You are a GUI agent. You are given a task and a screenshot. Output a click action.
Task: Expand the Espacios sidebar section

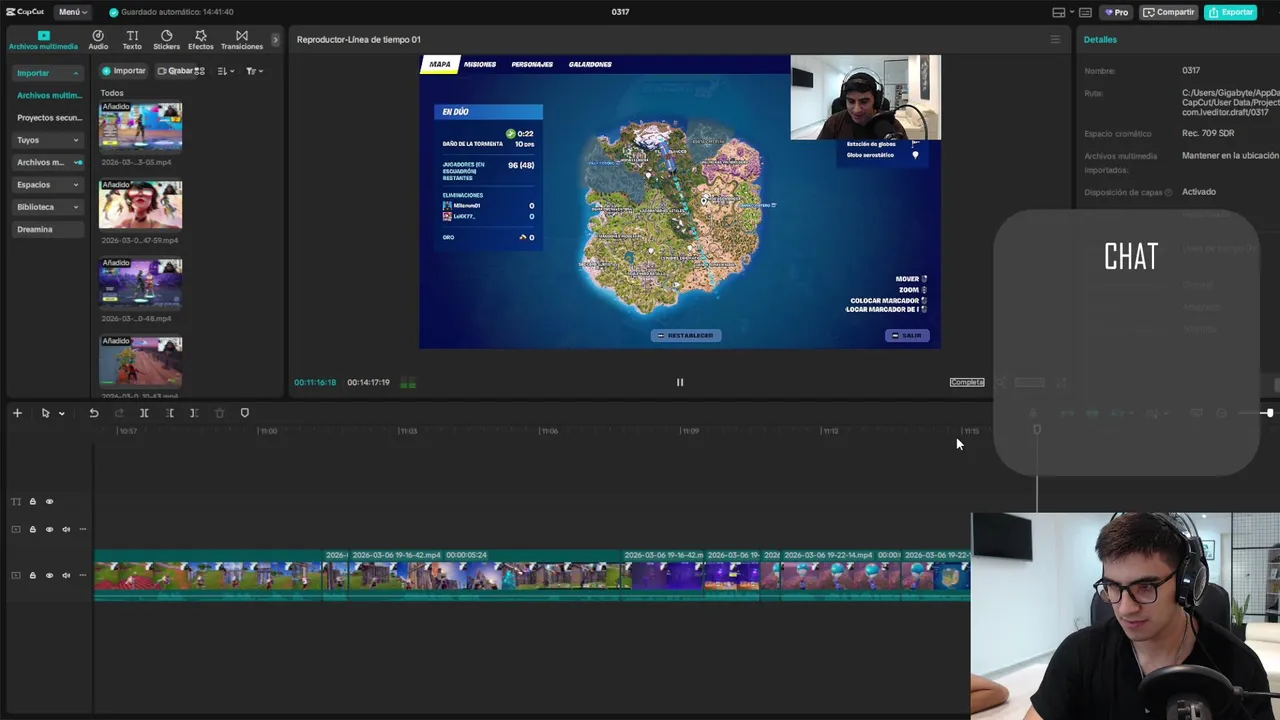pyautogui.click(x=48, y=185)
